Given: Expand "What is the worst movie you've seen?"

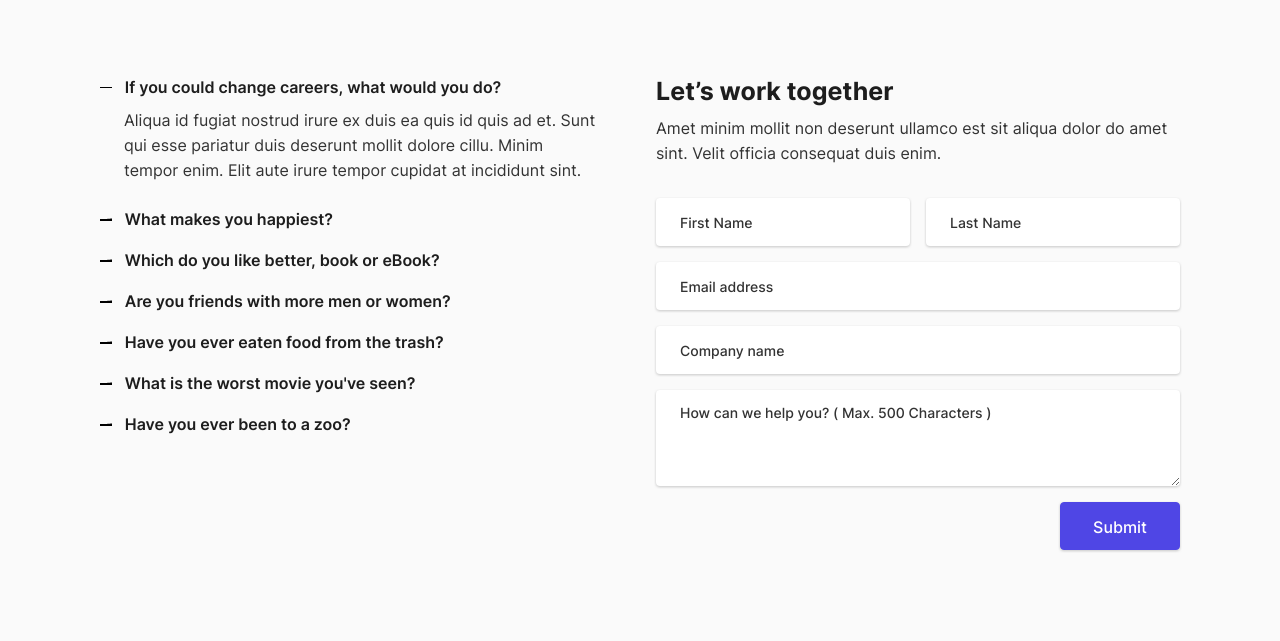Looking at the screenshot, I should 270,384.
